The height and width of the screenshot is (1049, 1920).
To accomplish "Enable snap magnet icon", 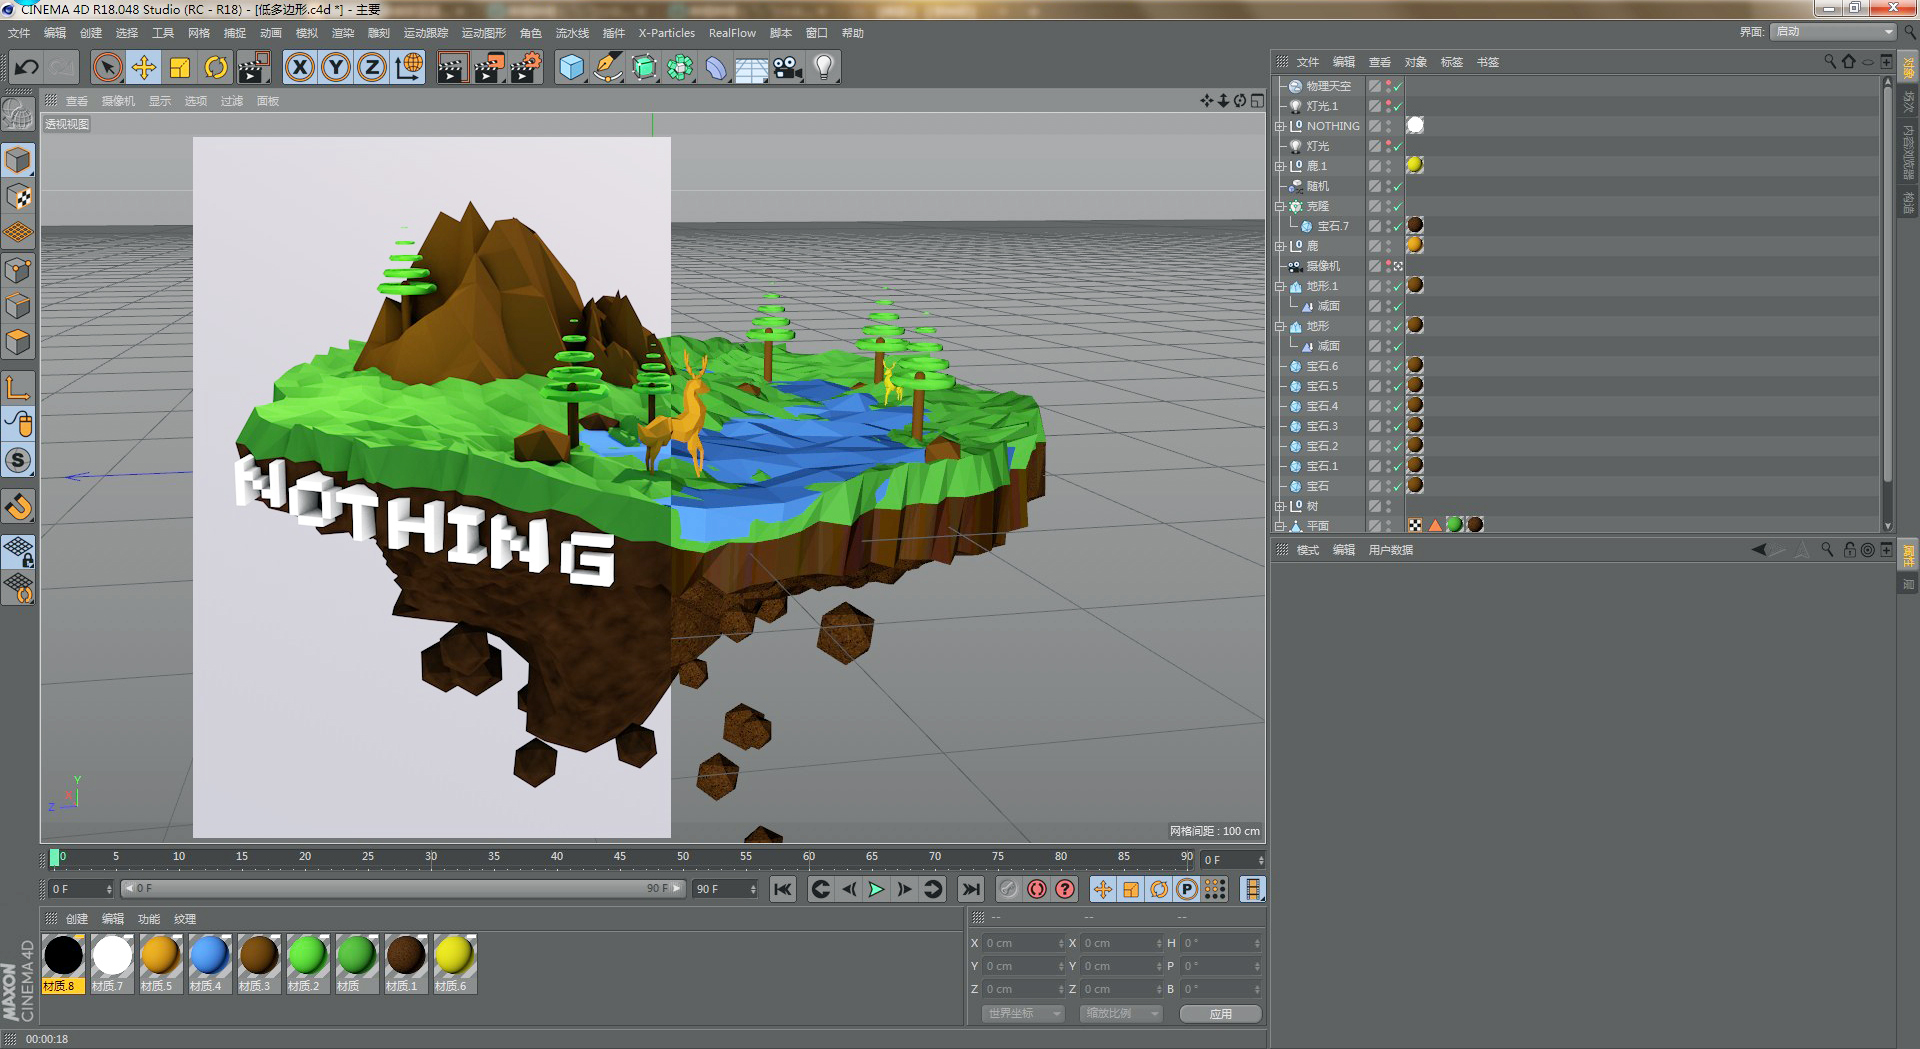I will coord(18,507).
